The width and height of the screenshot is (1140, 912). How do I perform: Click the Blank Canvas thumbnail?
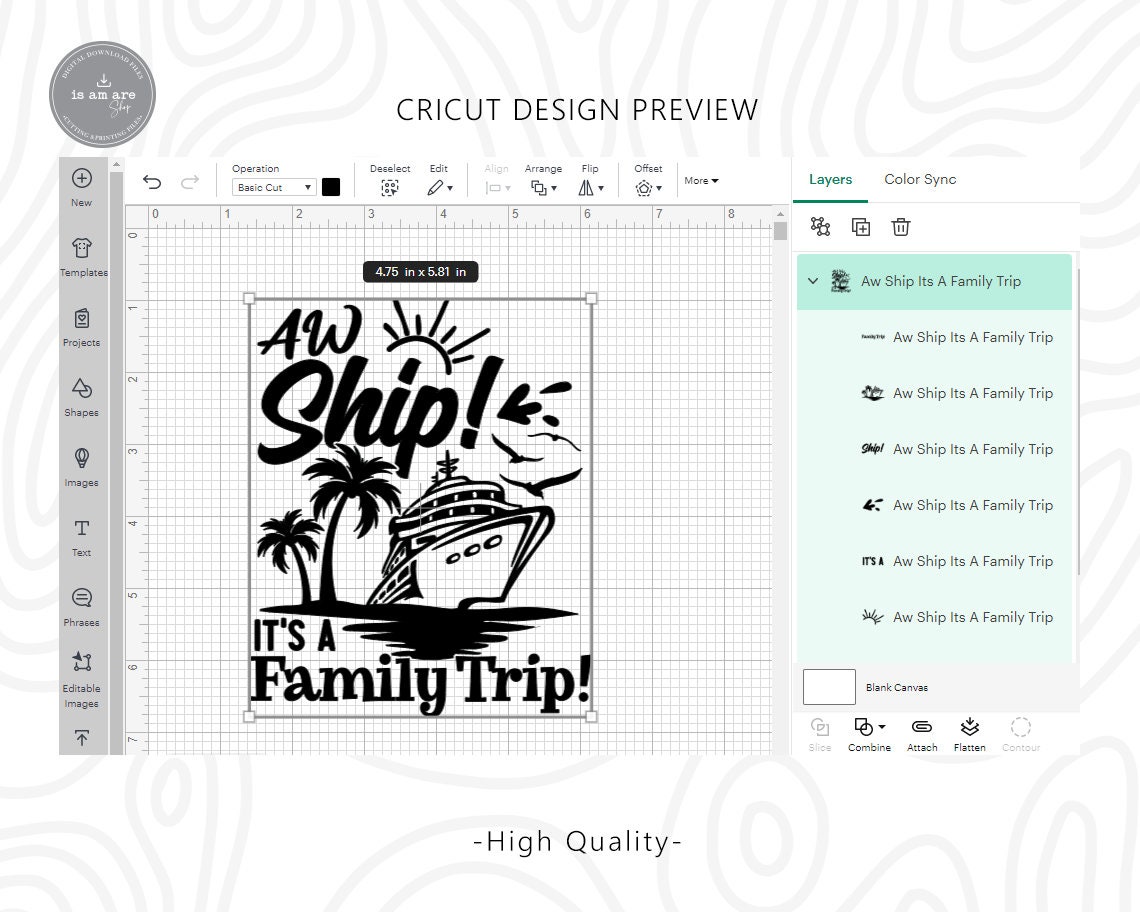click(x=829, y=687)
